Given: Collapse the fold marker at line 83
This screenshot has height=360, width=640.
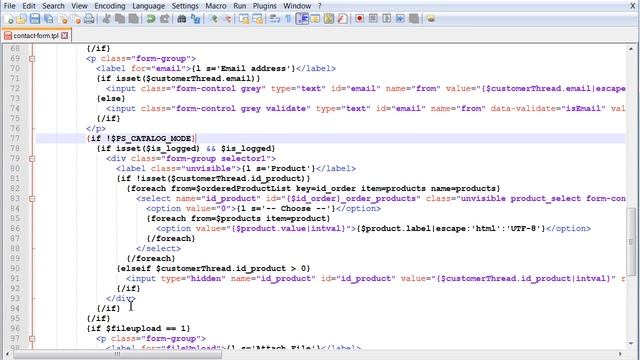Looking at the screenshot, I should [32, 198].
